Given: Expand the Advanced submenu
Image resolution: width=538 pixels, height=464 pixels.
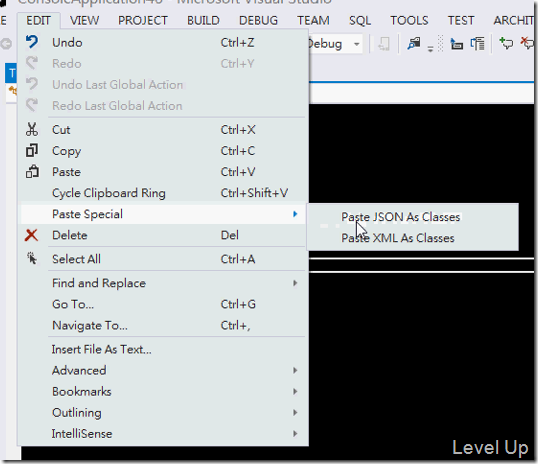Looking at the screenshot, I should point(295,370).
